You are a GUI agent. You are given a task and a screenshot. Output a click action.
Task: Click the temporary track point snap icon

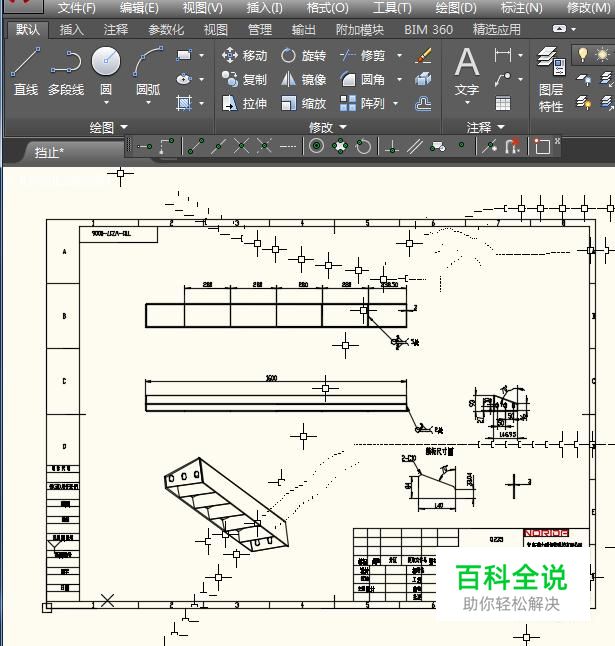144,146
